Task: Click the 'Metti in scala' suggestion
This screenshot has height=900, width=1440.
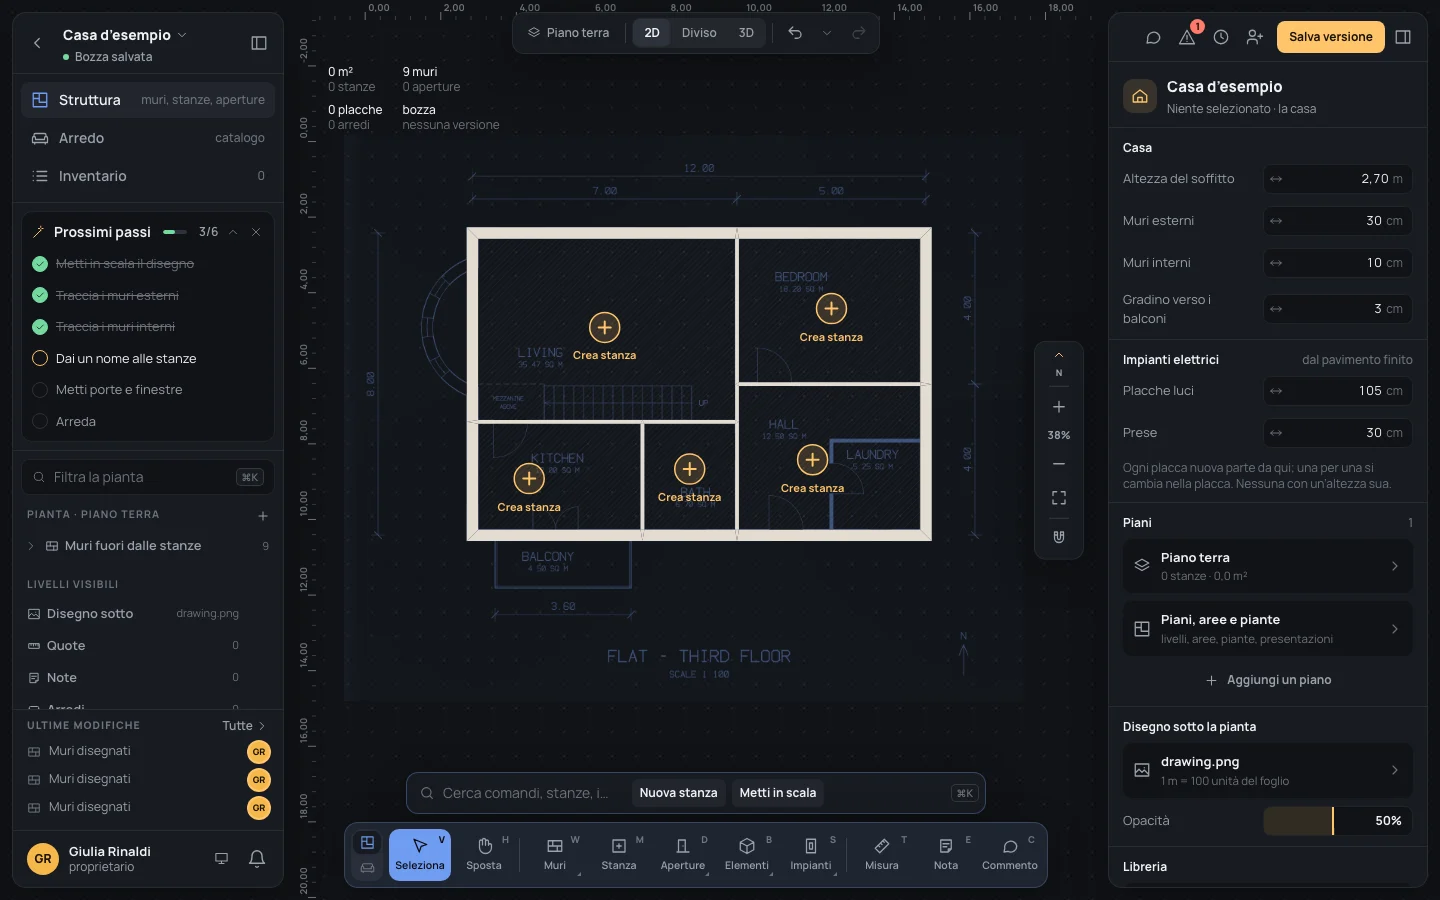Action: coord(778,793)
